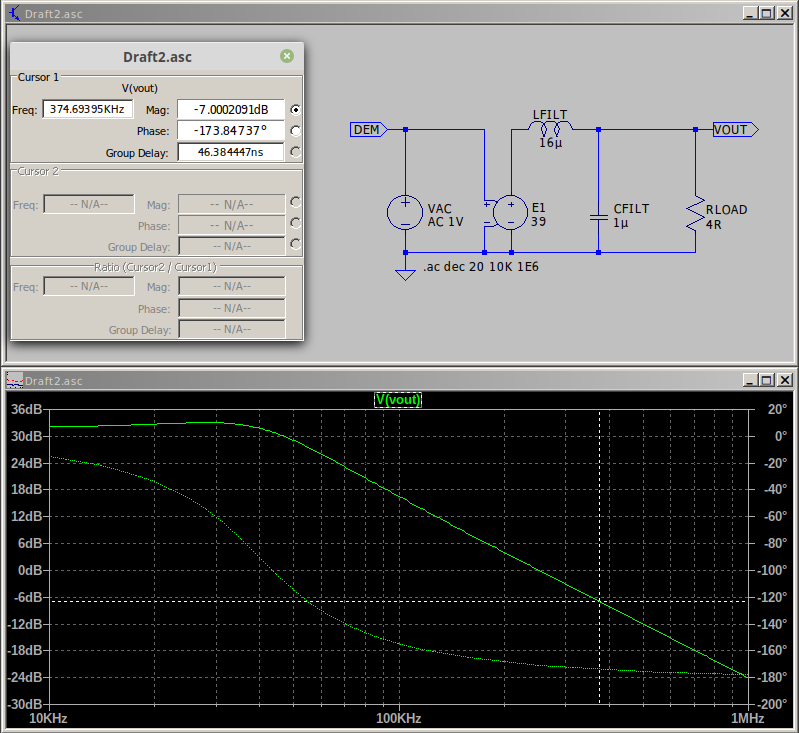Select the LFILT inductor symbol
Viewport: 799px width, 733px height.
[x=550, y=127]
